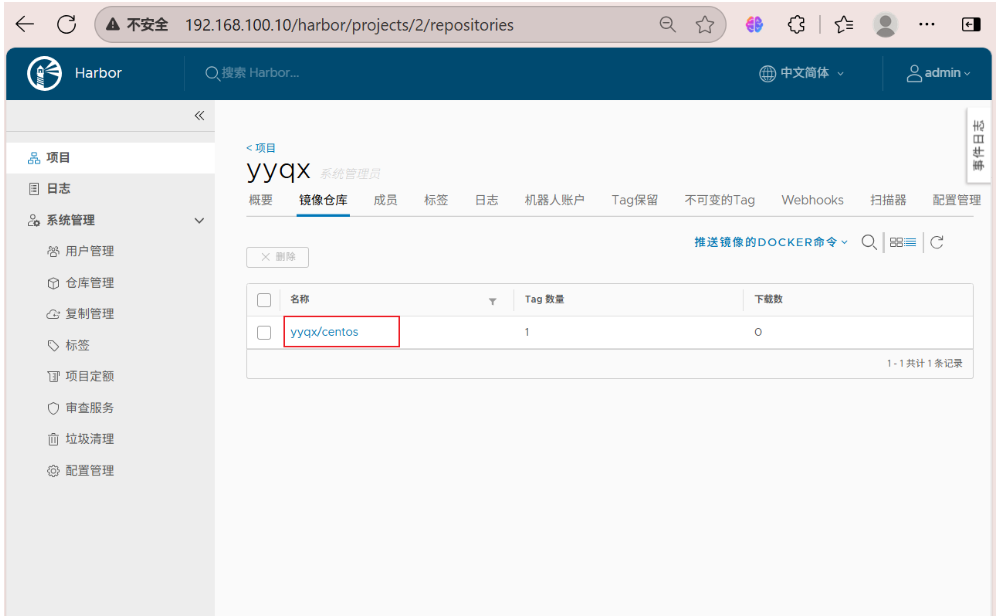Click the Harbor title text
The width and height of the screenshot is (1000, 616).
[98, 73]
